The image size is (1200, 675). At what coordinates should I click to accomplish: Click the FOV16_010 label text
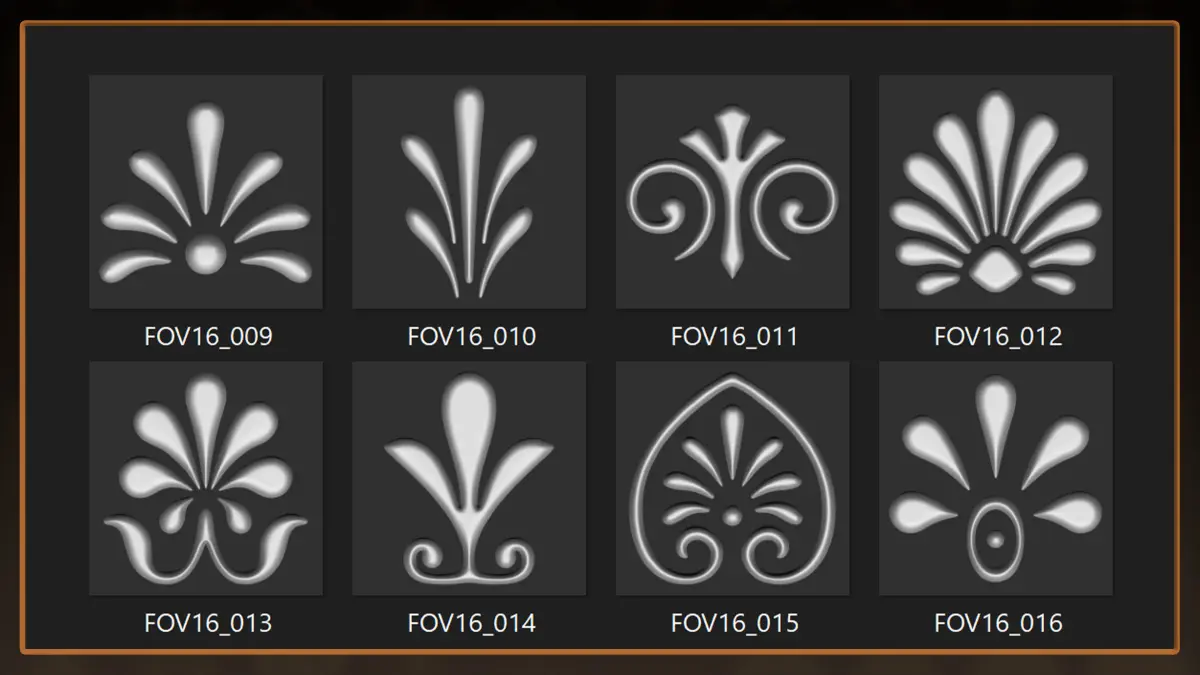point(472,337)
